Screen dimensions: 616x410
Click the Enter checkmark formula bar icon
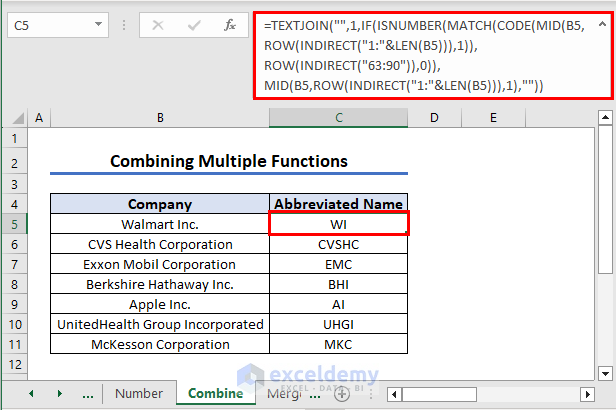point(194,26)
